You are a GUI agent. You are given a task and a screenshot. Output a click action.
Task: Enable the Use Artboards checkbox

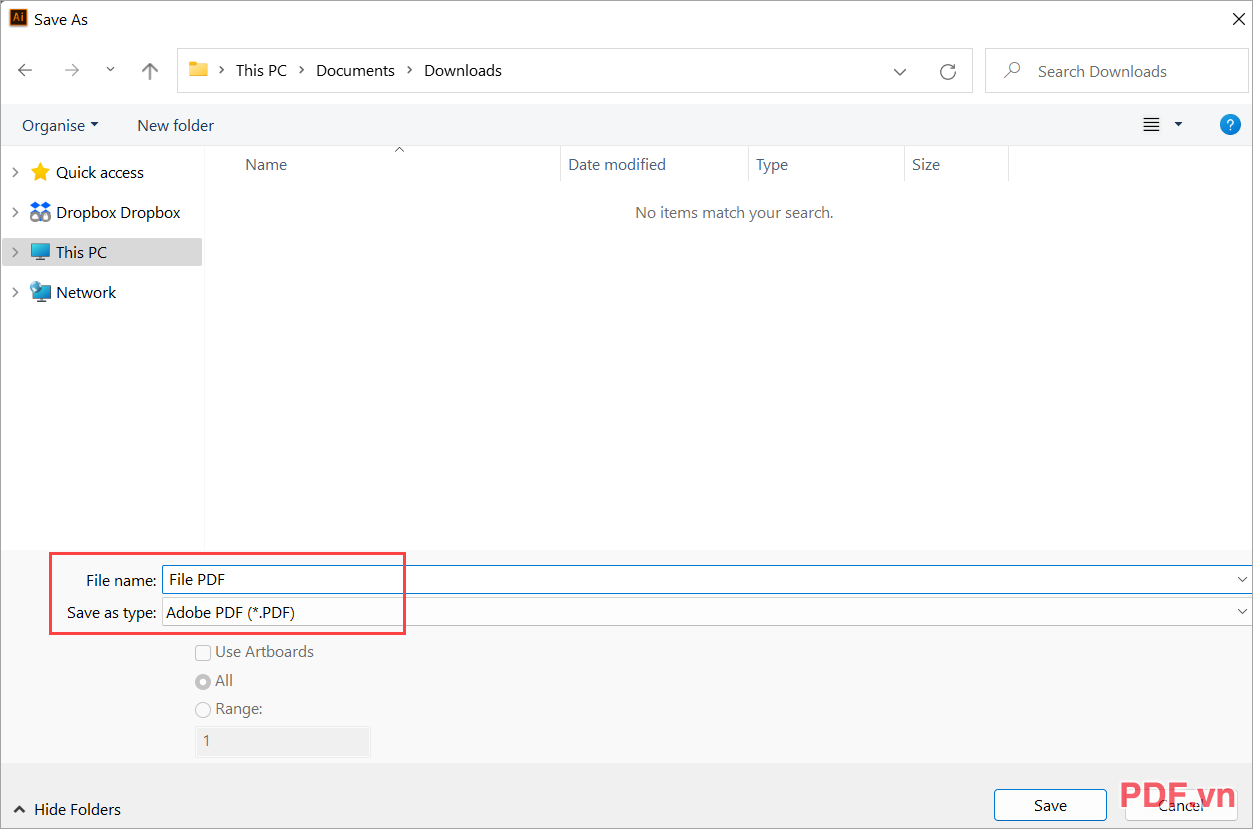203,652
